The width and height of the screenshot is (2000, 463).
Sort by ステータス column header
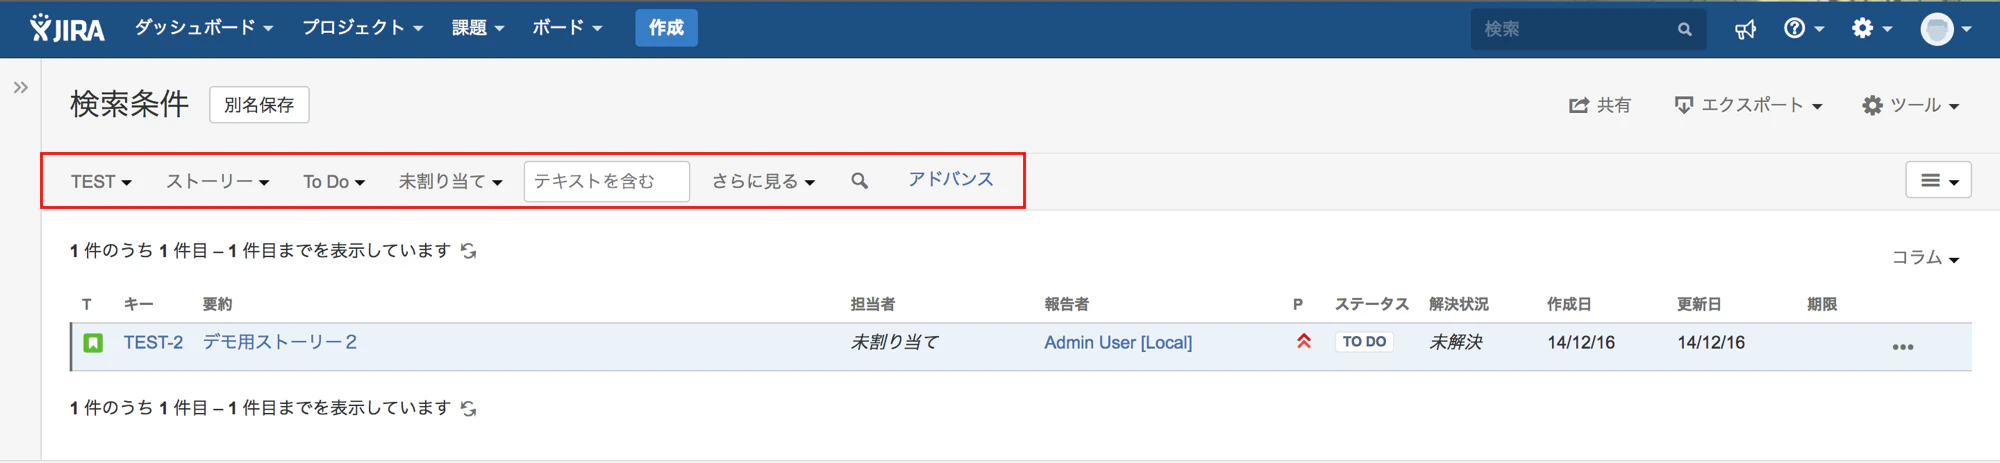click(1372, 304)
